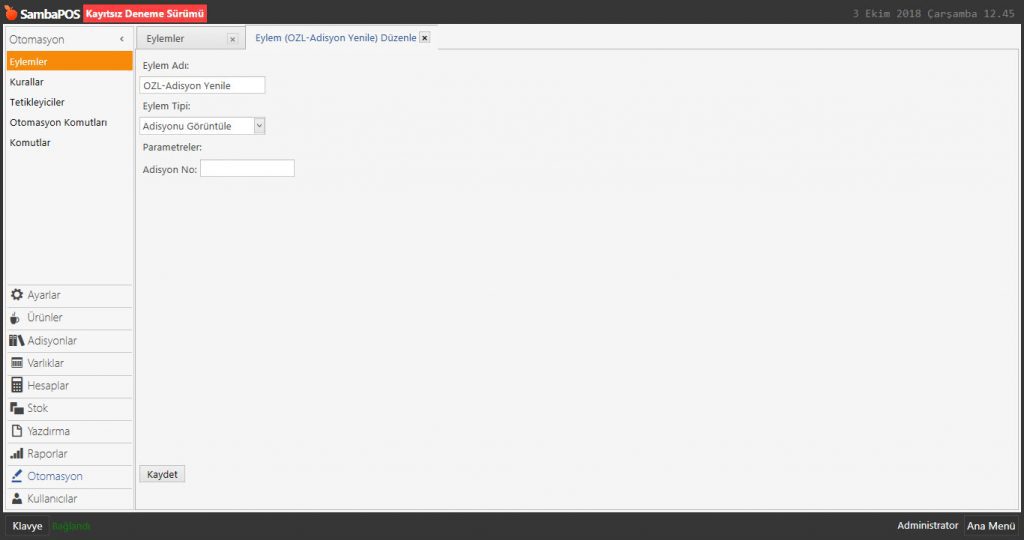The height and width of the screenshot is (540, 1024).
Task: Click the gear icon next to Ayarlar
Action: pos(17,295)
